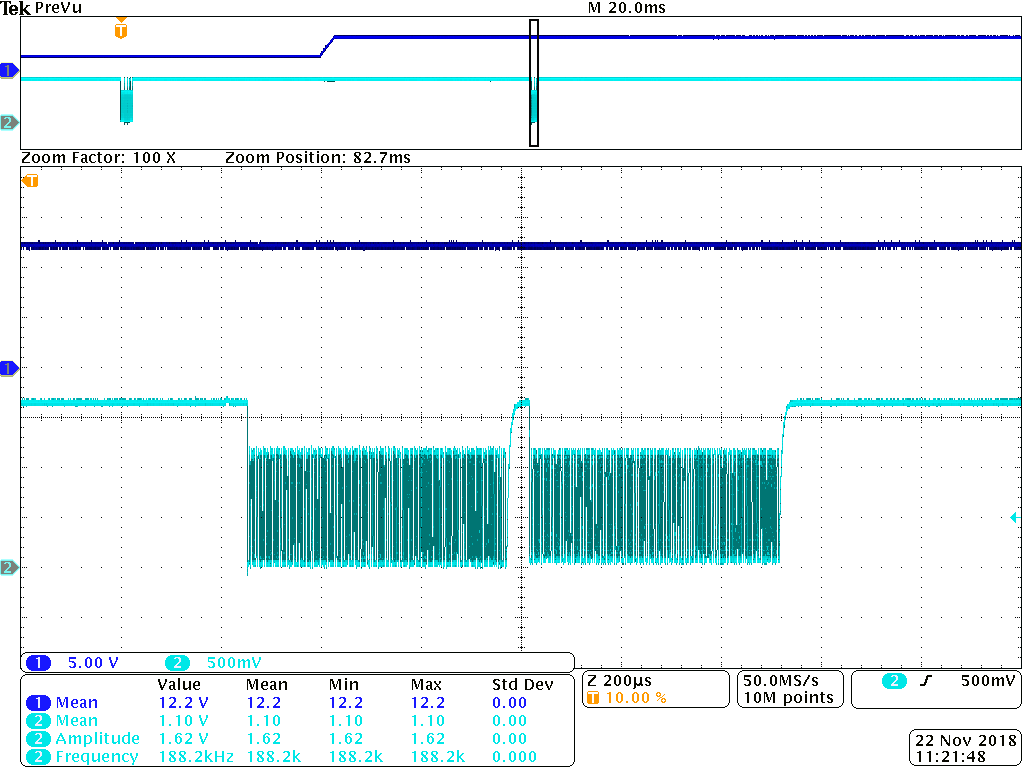Click the Zoom Factor 100 X readout
1024x768 pixels.
point(98,158)
